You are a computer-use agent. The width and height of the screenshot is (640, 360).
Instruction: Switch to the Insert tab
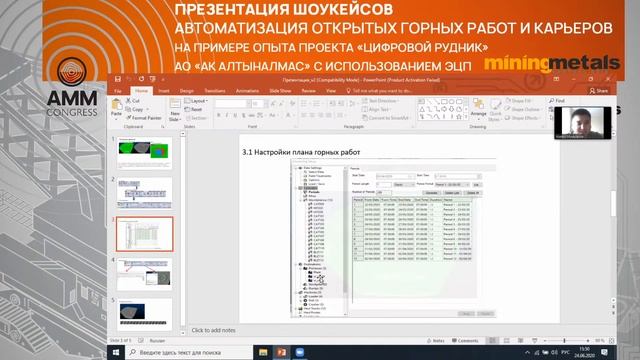coord(164,91)
